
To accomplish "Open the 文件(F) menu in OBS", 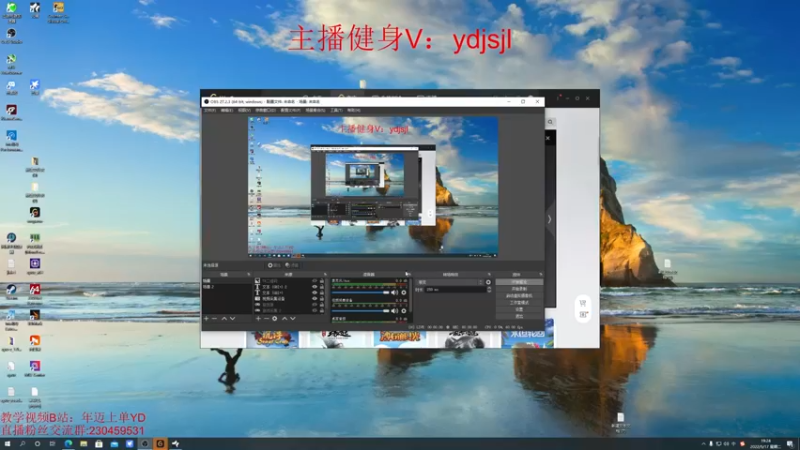I will click(x=210, y=110).
